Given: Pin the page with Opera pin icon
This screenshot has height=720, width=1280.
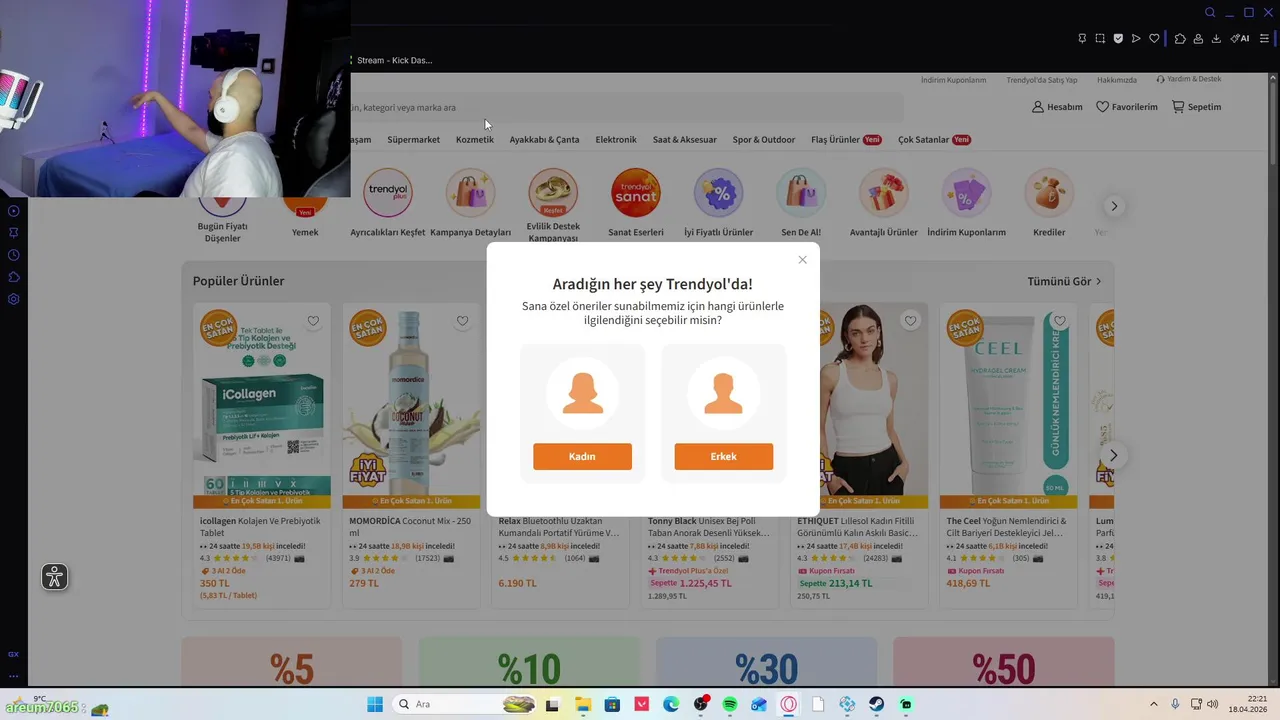Looking at the screenshot, I should [1082, 39].
